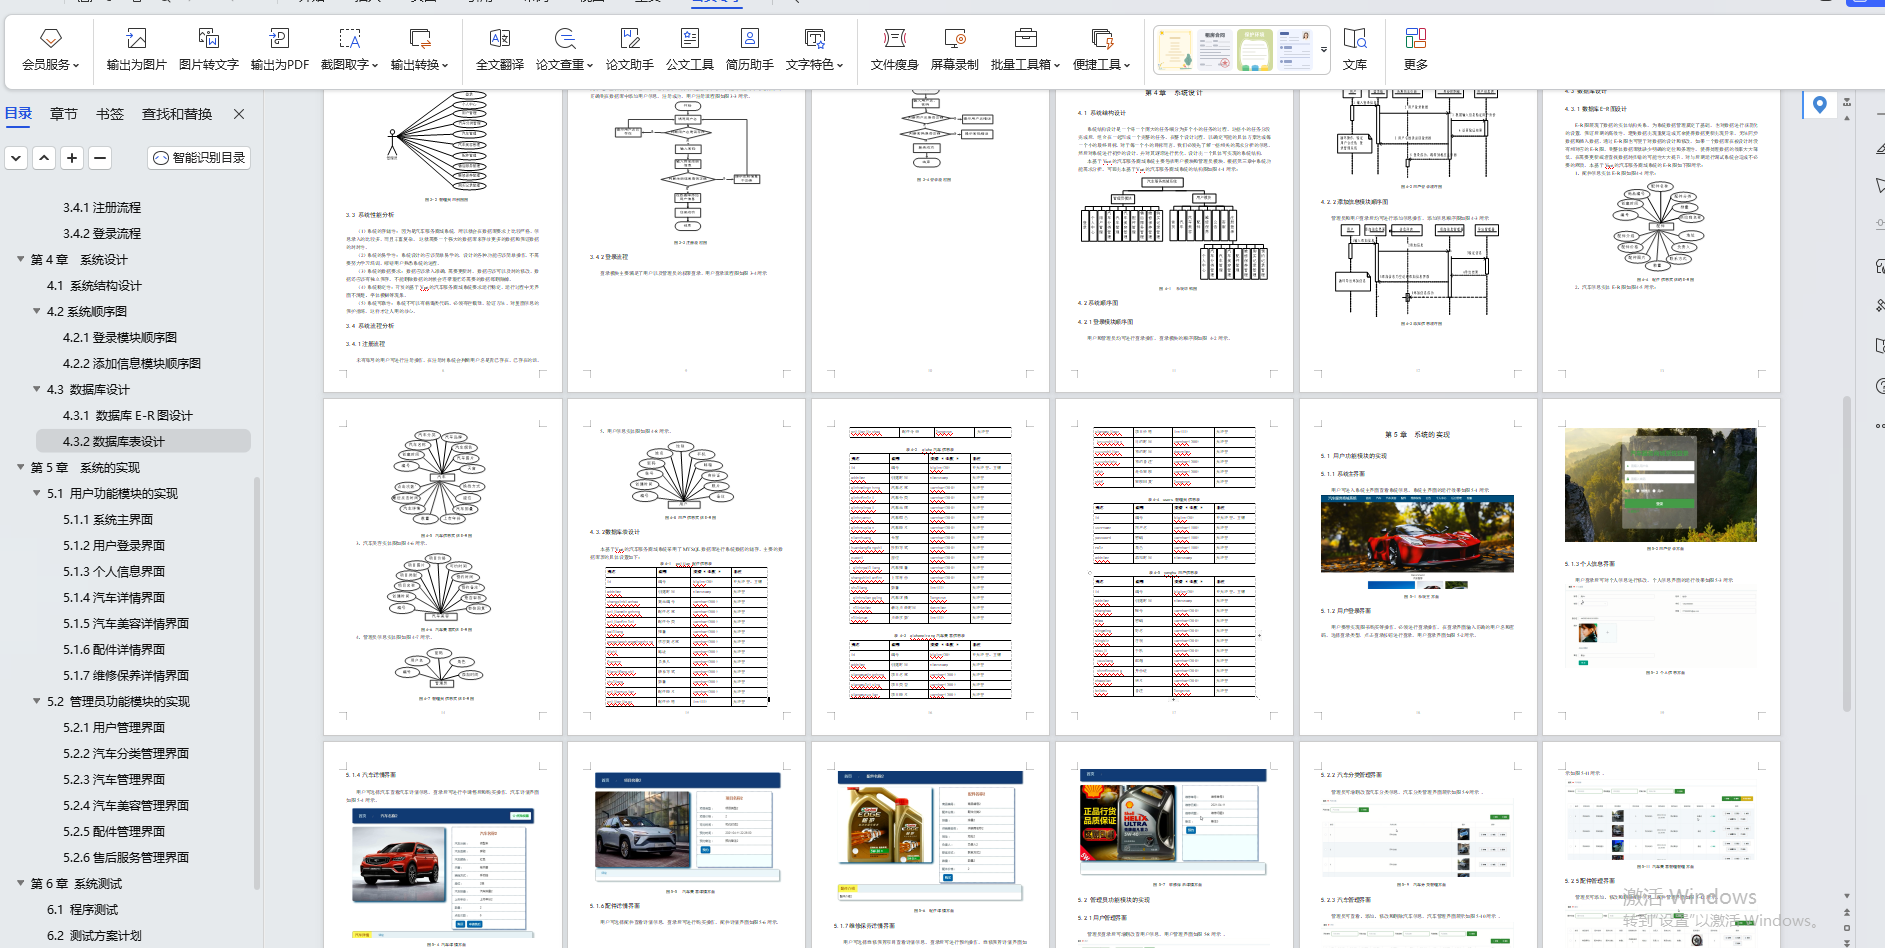Jump to 3.4.2 登录流程 heading
The image size is (1885, 948).
tap(102, 233)
